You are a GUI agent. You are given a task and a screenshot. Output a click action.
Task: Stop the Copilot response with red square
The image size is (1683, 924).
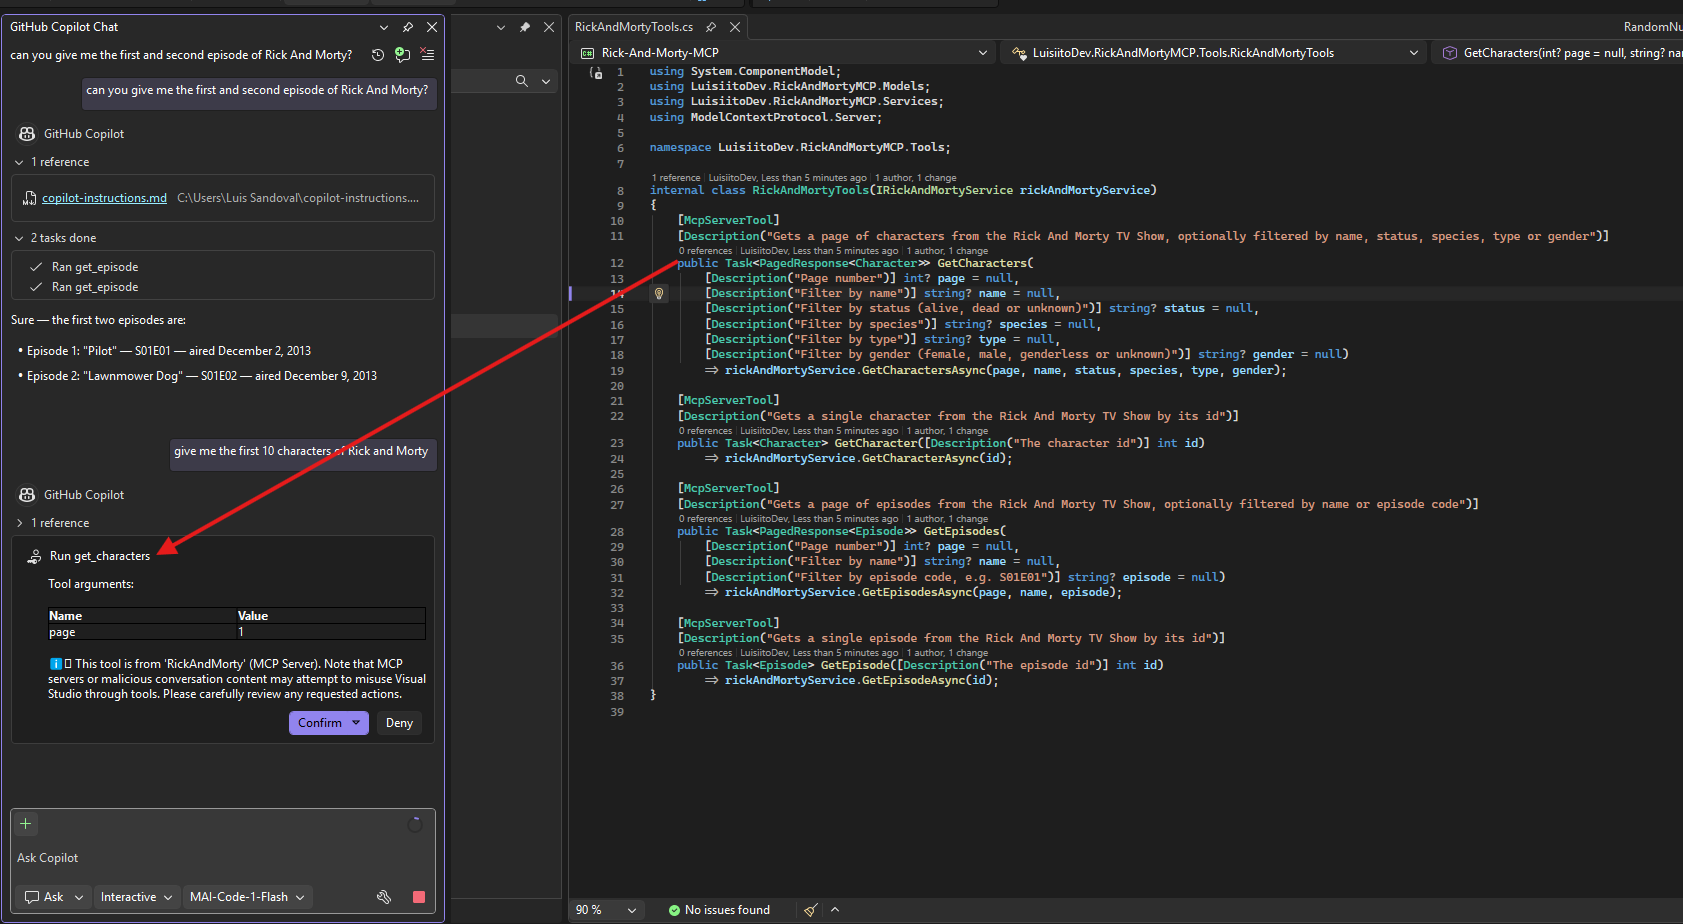(419, 897)
